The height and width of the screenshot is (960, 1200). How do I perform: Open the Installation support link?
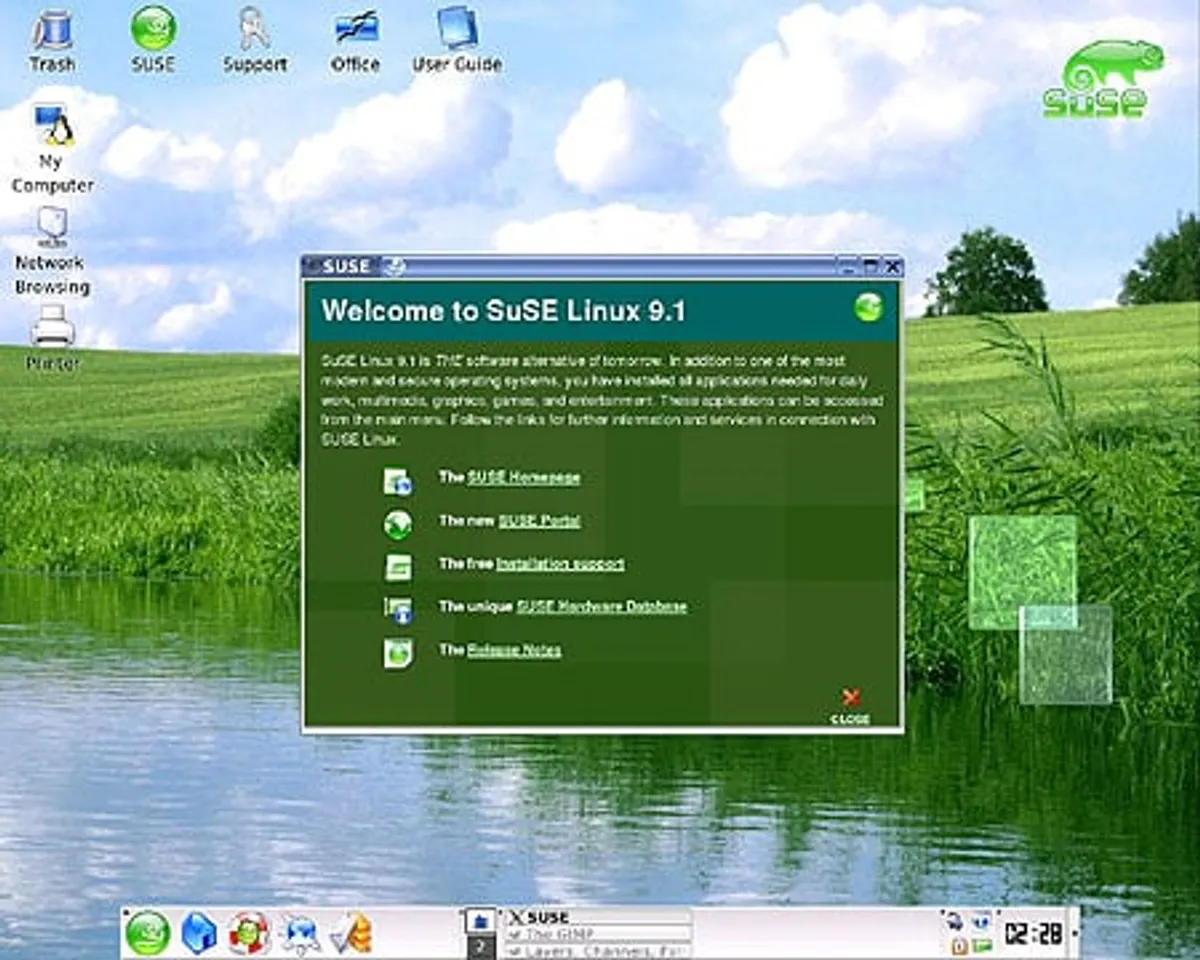[560, 564]
